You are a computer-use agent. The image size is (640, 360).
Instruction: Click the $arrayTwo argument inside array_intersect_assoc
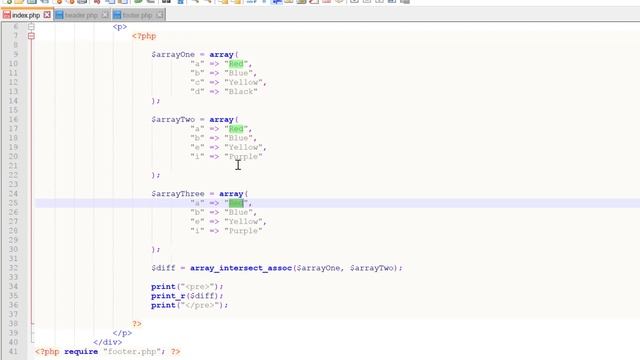click(371, 268)
